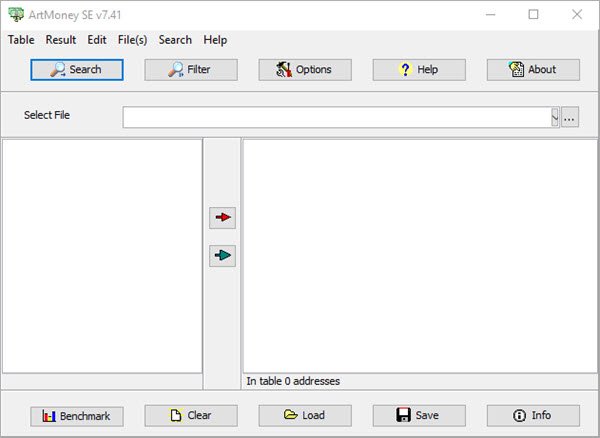
Task: Open the File(s) menu
Action: (x=132, y=40)
